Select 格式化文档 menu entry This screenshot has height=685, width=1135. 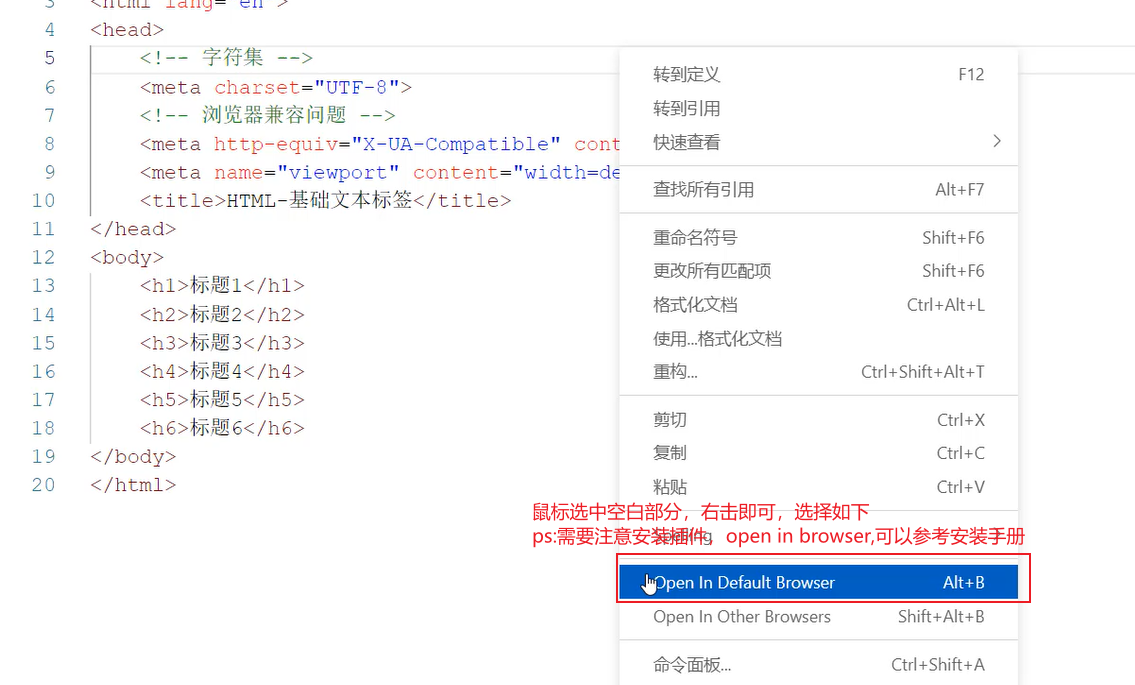tap(818, 305)
